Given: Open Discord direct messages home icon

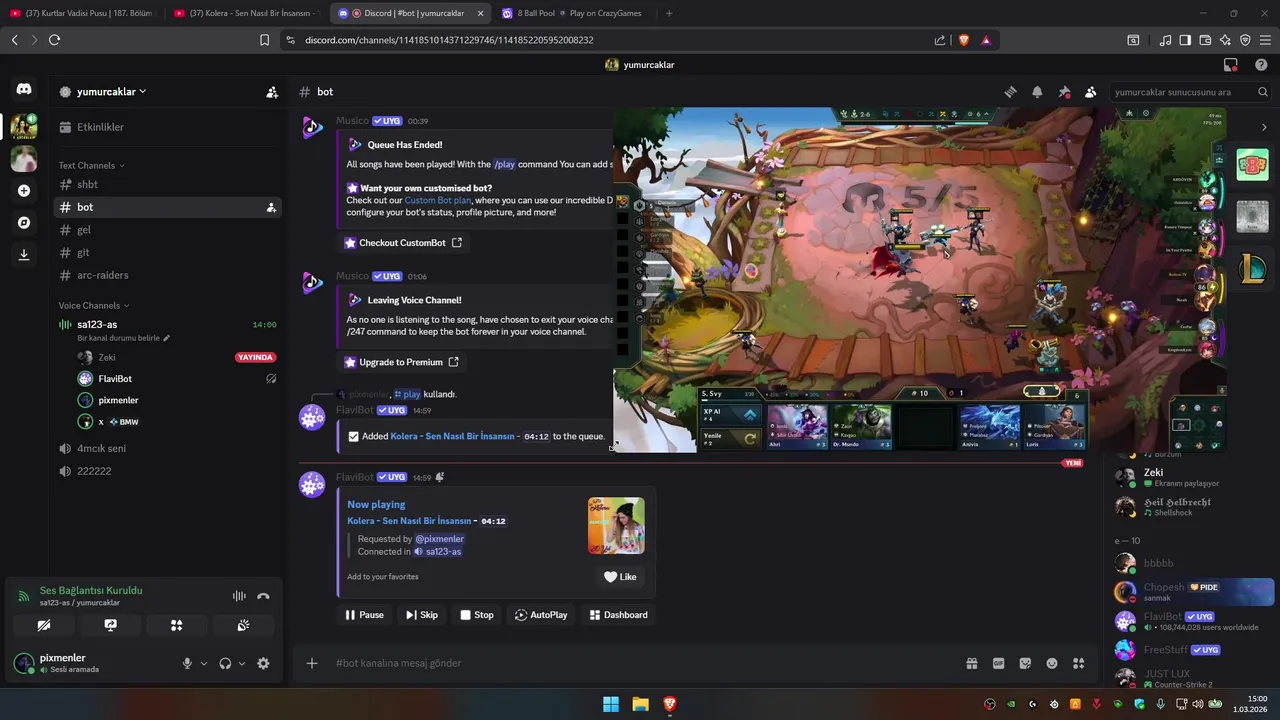Looking at the screenshot, I should tap(24, 89).
